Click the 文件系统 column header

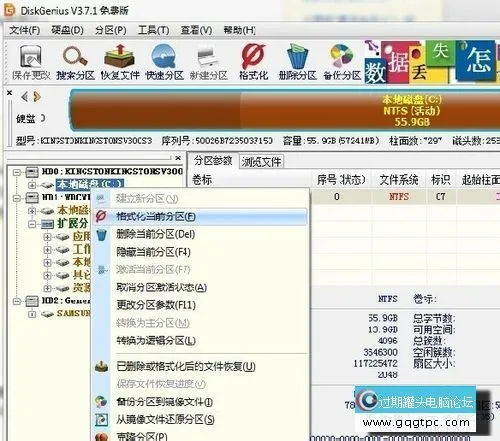point(399,180)
